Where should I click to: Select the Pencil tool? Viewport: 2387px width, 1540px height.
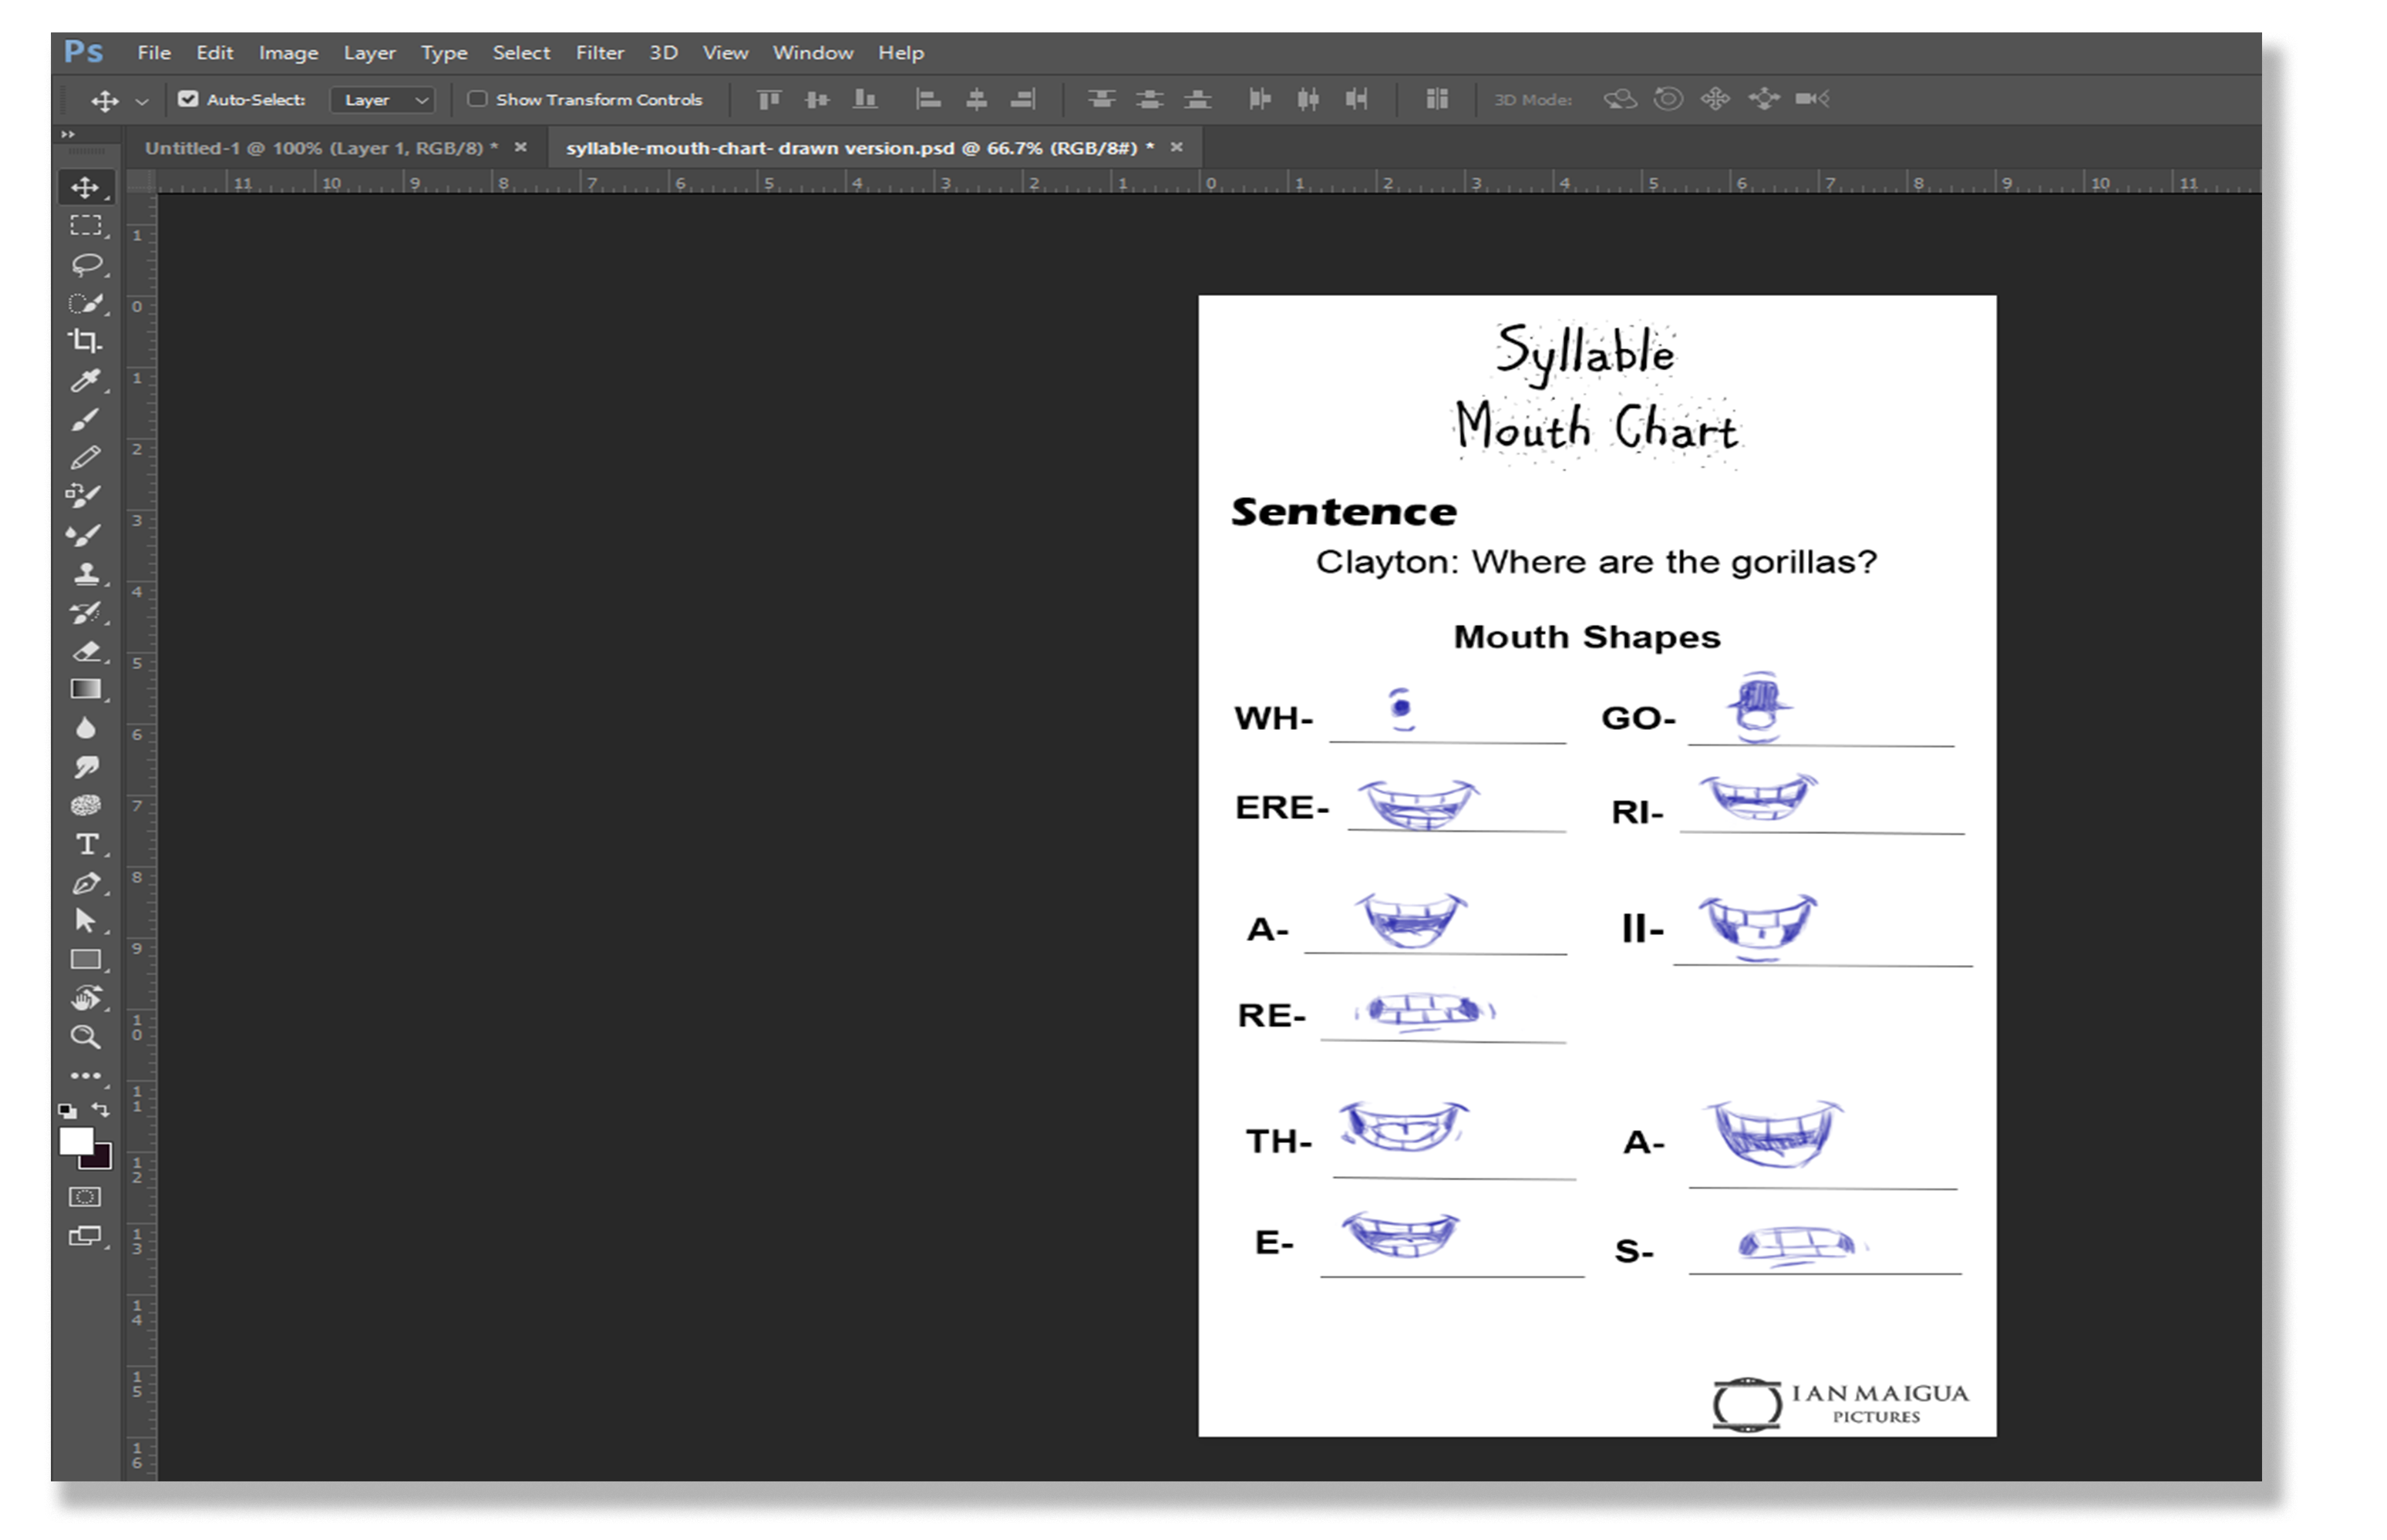tap(85, 457)
